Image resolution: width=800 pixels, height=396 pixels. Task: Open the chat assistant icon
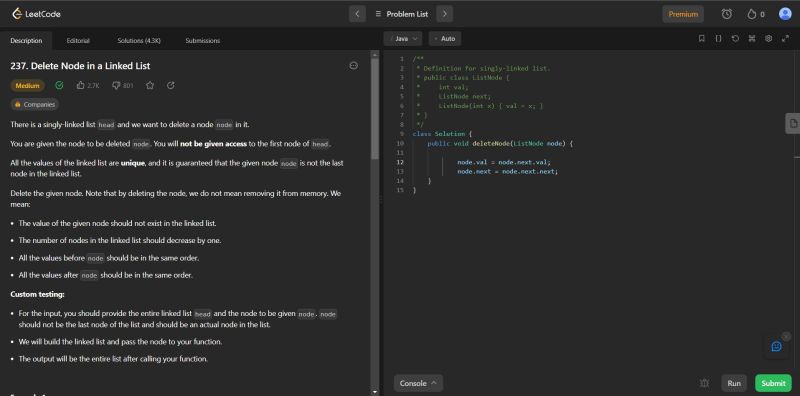777,346
